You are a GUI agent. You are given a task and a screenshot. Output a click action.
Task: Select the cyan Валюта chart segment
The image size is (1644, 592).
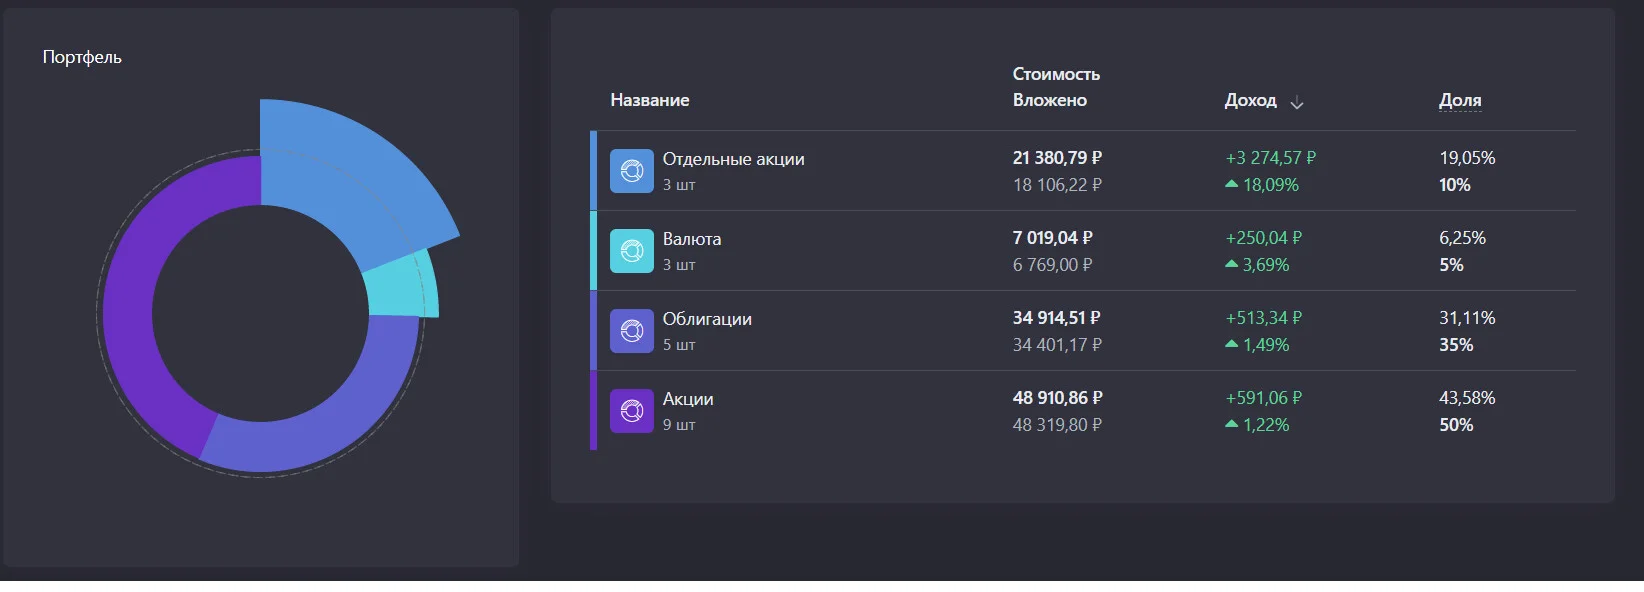pyautogui.click(x=402, y=285)
